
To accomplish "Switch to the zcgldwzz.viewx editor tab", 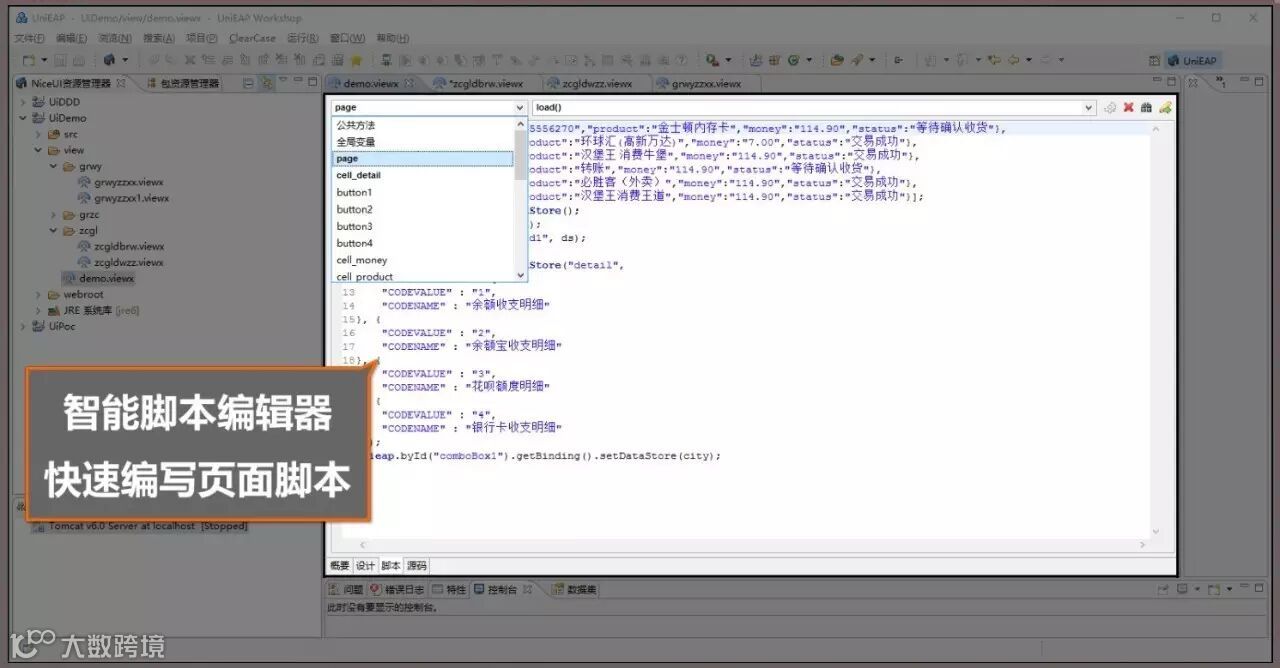I will [597, 83].
